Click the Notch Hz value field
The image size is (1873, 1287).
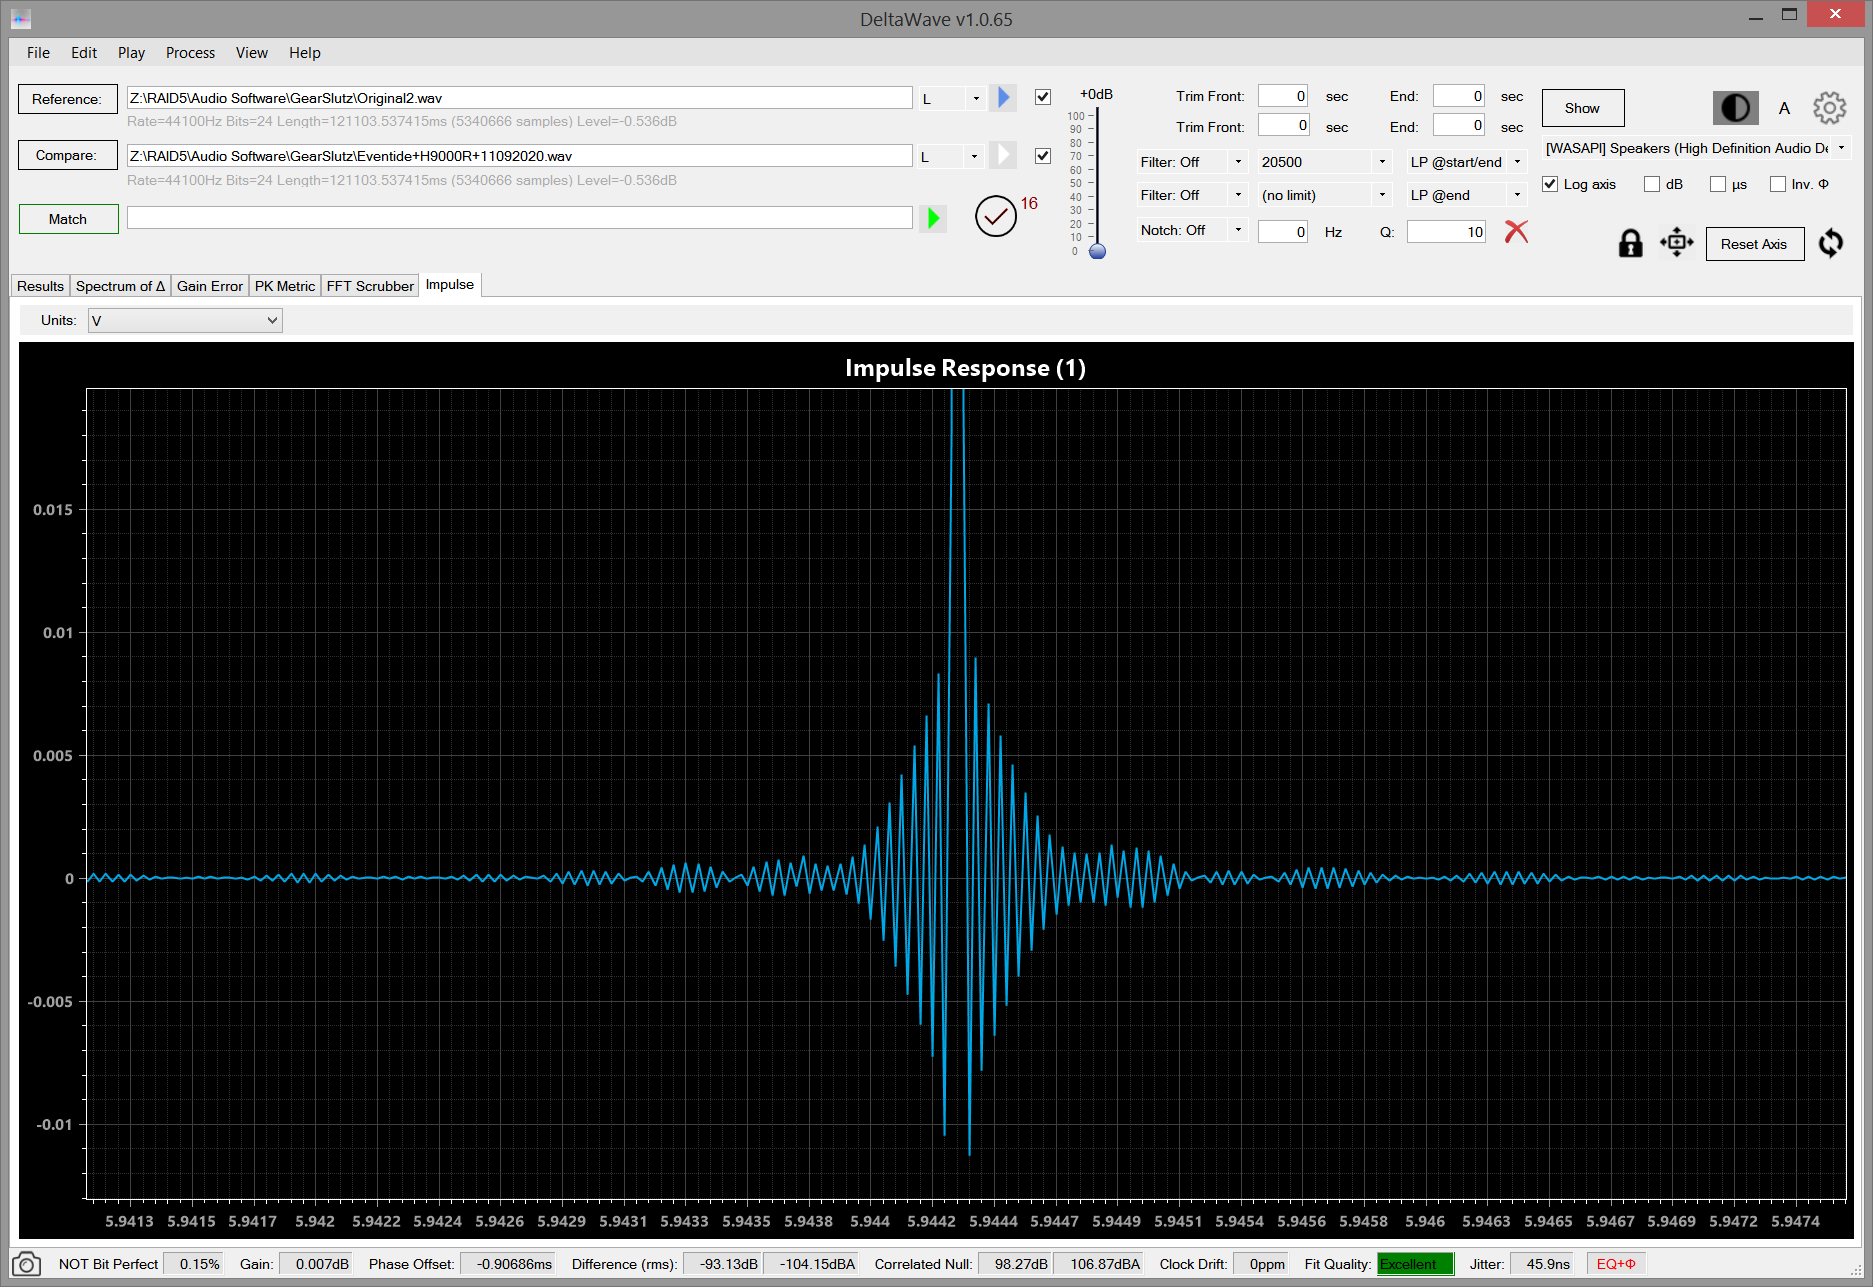tap(1283, 232)
